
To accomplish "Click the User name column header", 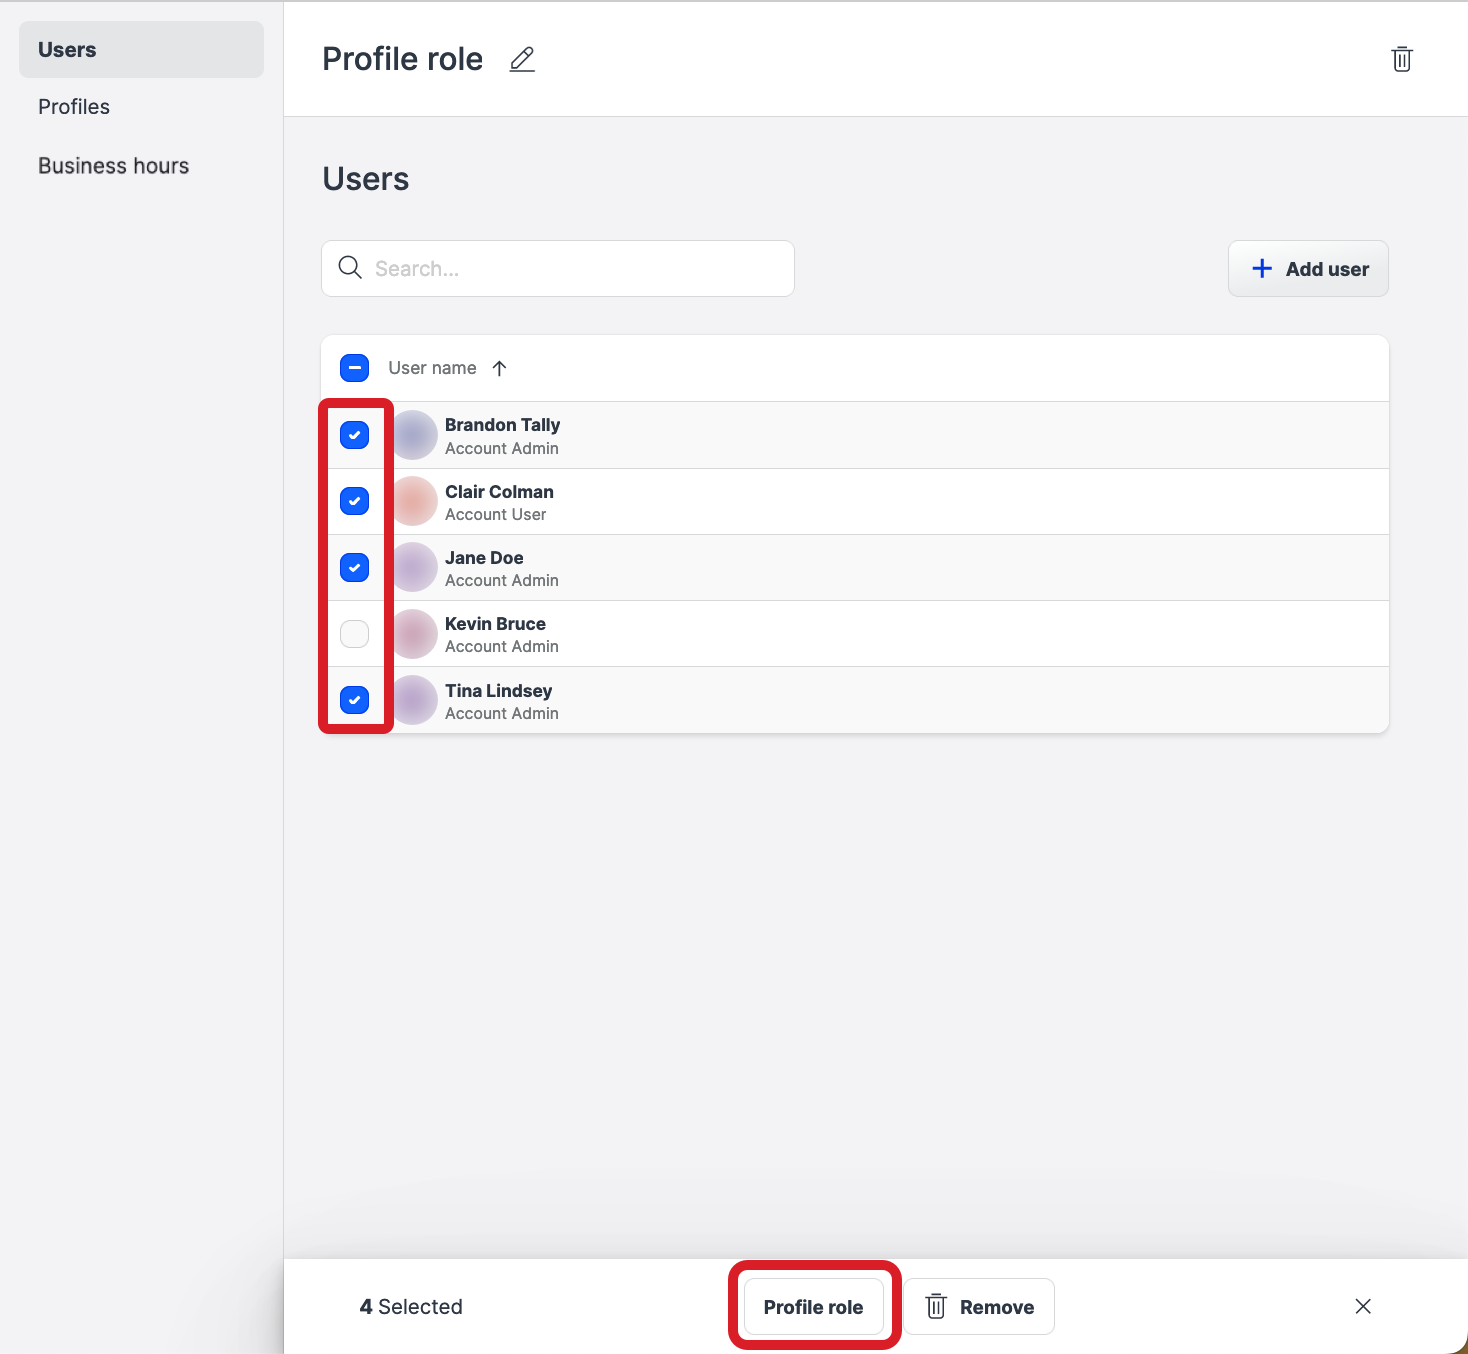I will tap(432, 368).
